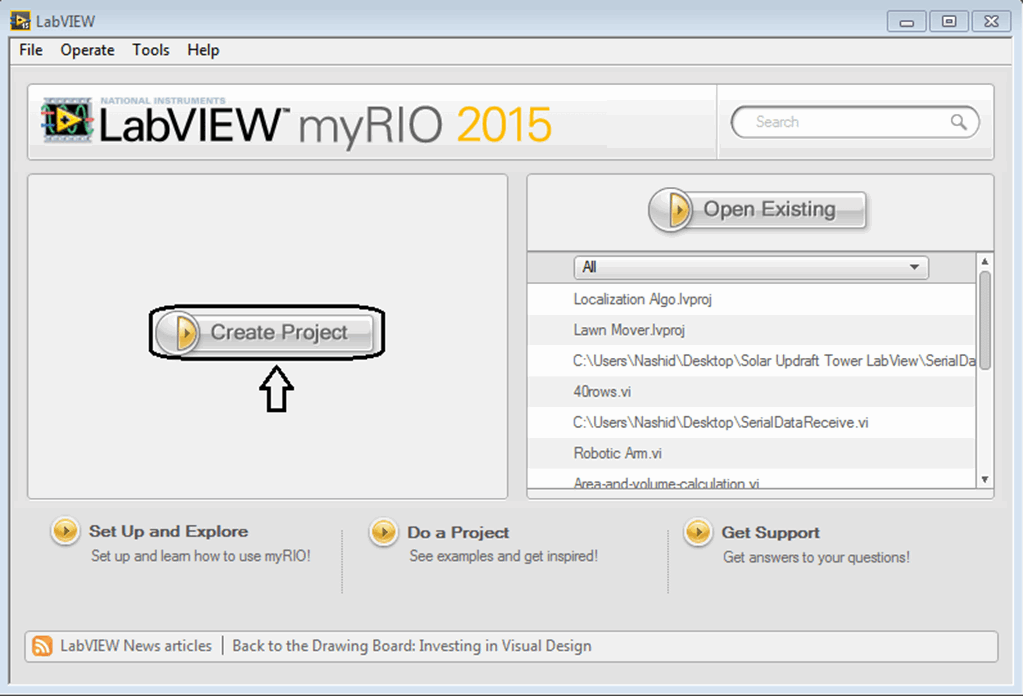Screen dimensions: 1024x696
Task: Open the File menu
Action: click(29, 49)
